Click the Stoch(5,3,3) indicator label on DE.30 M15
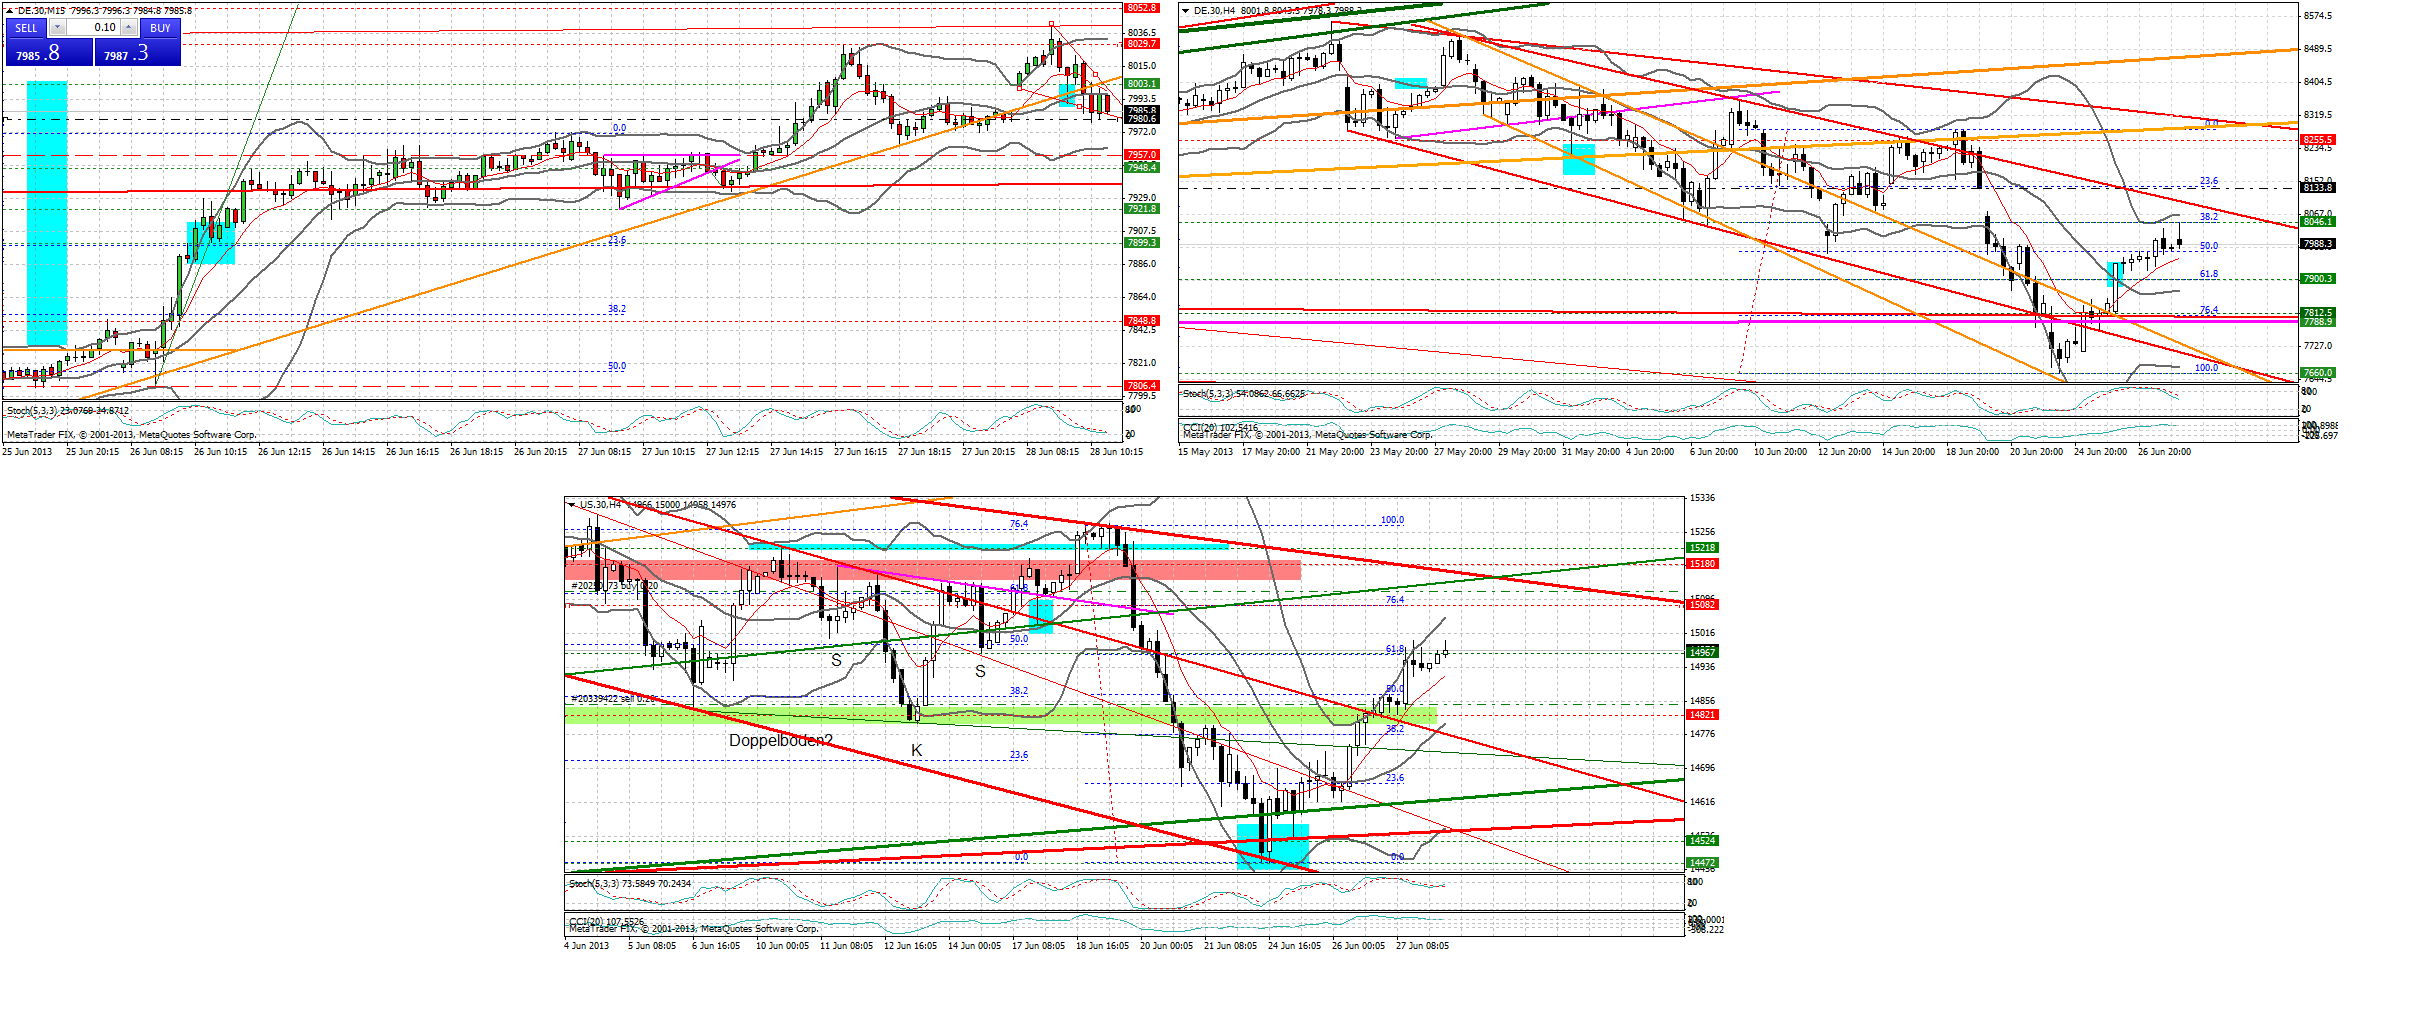2424x1020 pixels. point(68,411)
